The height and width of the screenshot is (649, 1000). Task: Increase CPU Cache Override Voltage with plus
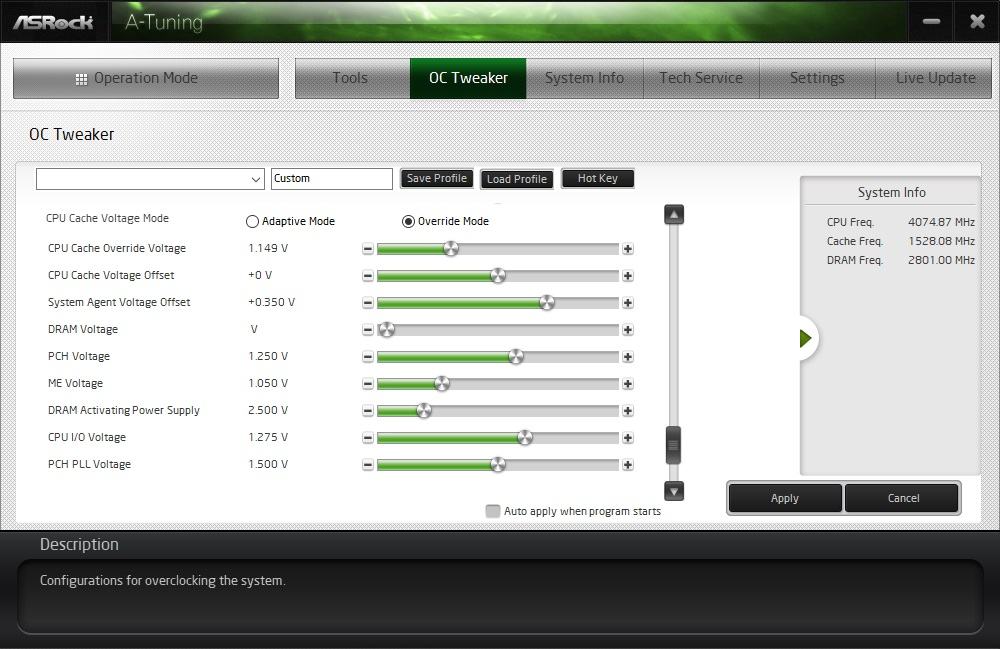click(628, 249)
